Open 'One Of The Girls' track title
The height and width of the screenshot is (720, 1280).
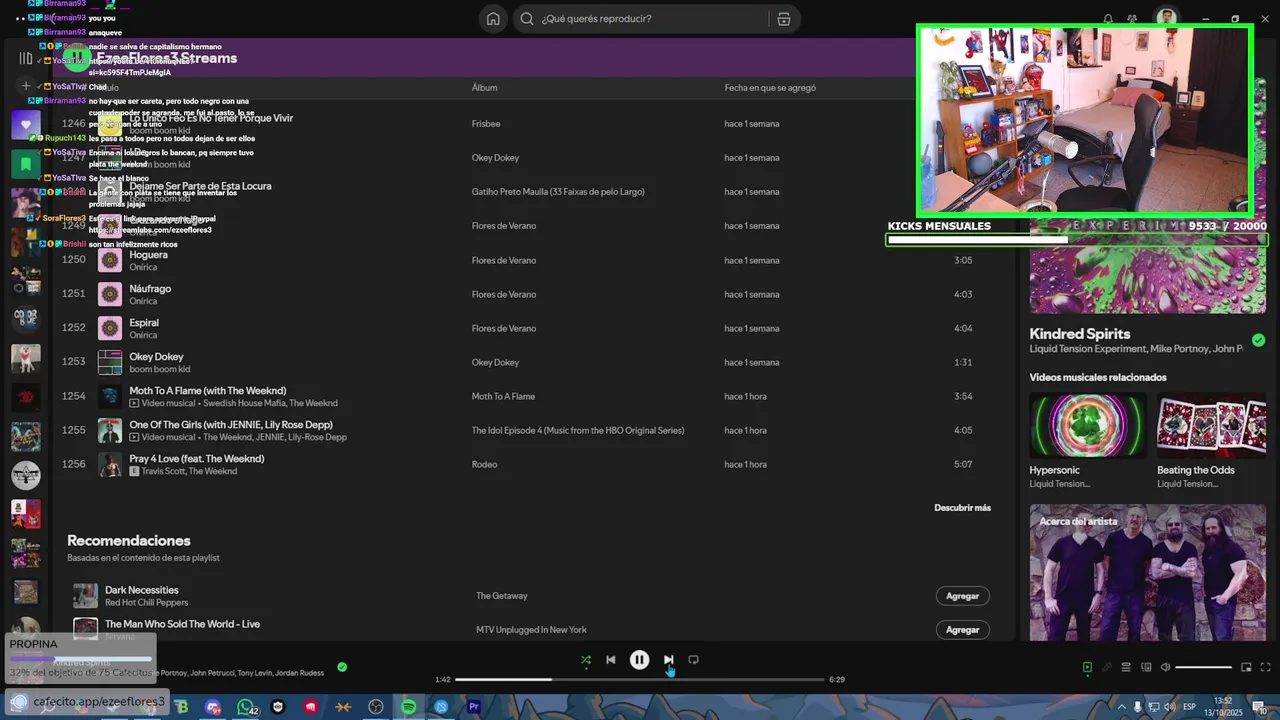click(231, 425)
